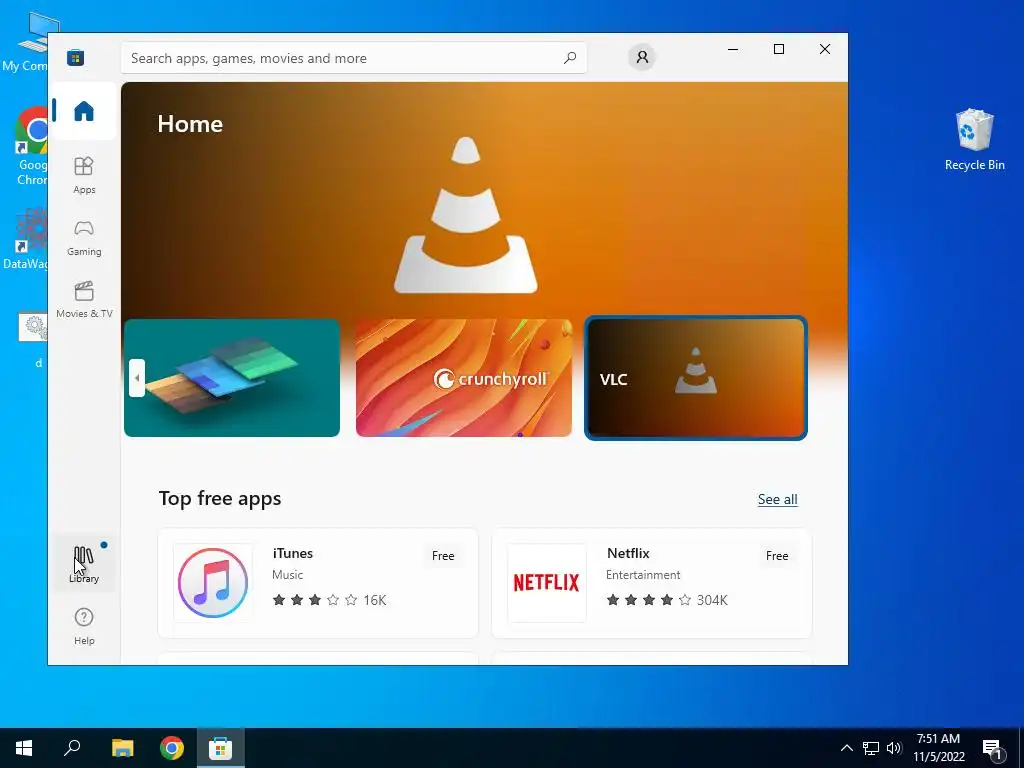This screenshot has height=768, width=1024.
Task: Click the Microsoft Store taskbar icon
Action: click(221, 748)
